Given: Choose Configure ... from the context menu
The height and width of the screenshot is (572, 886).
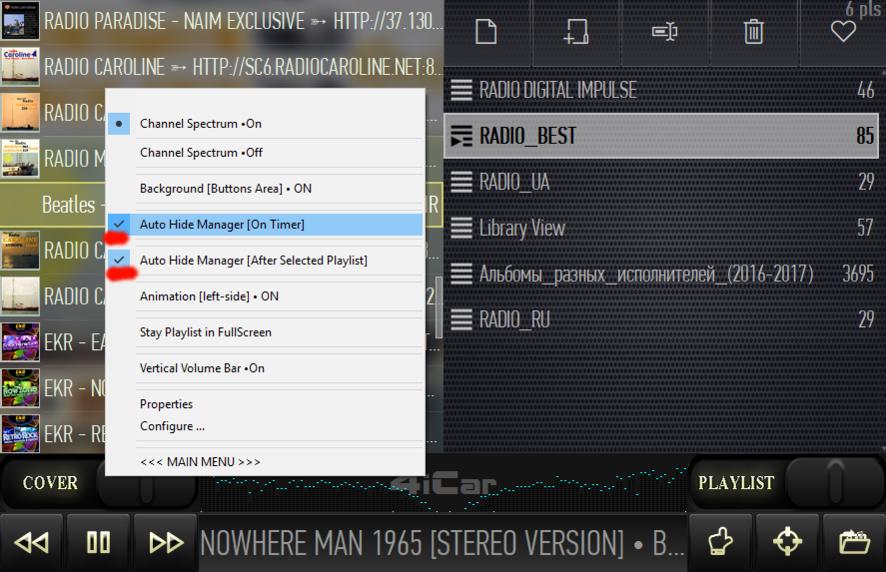Looking at the screenshot, I should pyautogui.click(x=172, y=426).
